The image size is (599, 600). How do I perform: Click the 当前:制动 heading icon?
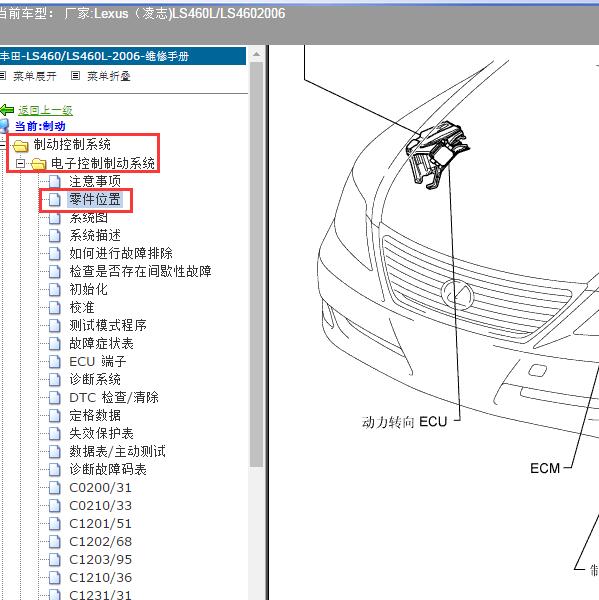[4, 126]
